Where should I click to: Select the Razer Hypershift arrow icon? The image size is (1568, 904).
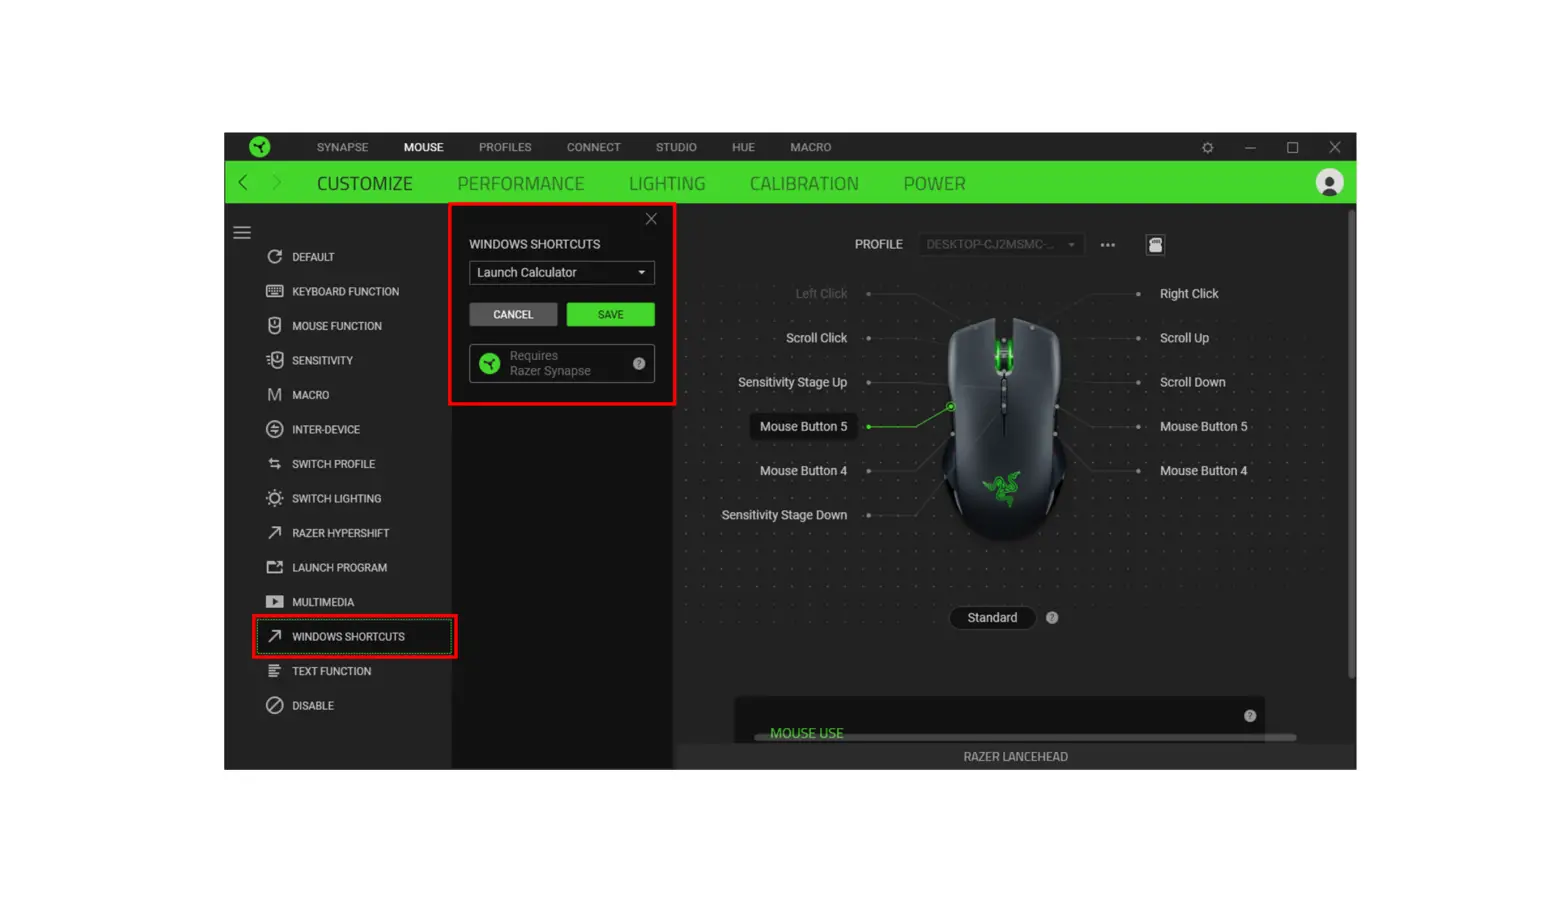(274, 532)
